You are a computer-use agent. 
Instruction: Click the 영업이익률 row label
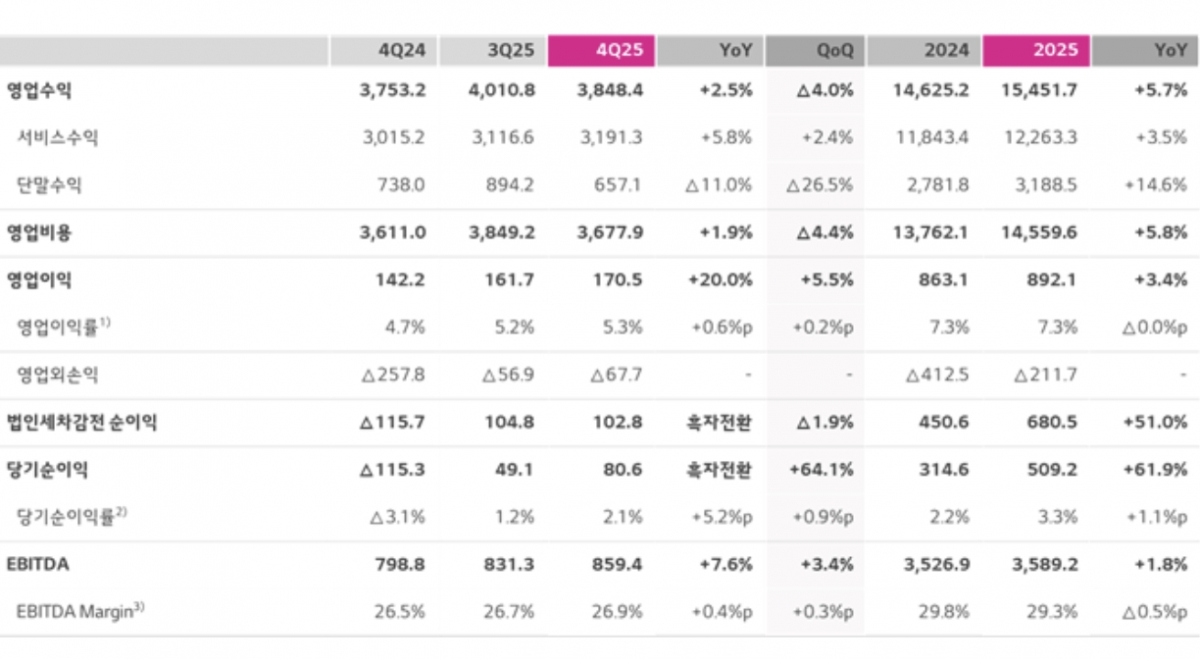tap(64, 326)
